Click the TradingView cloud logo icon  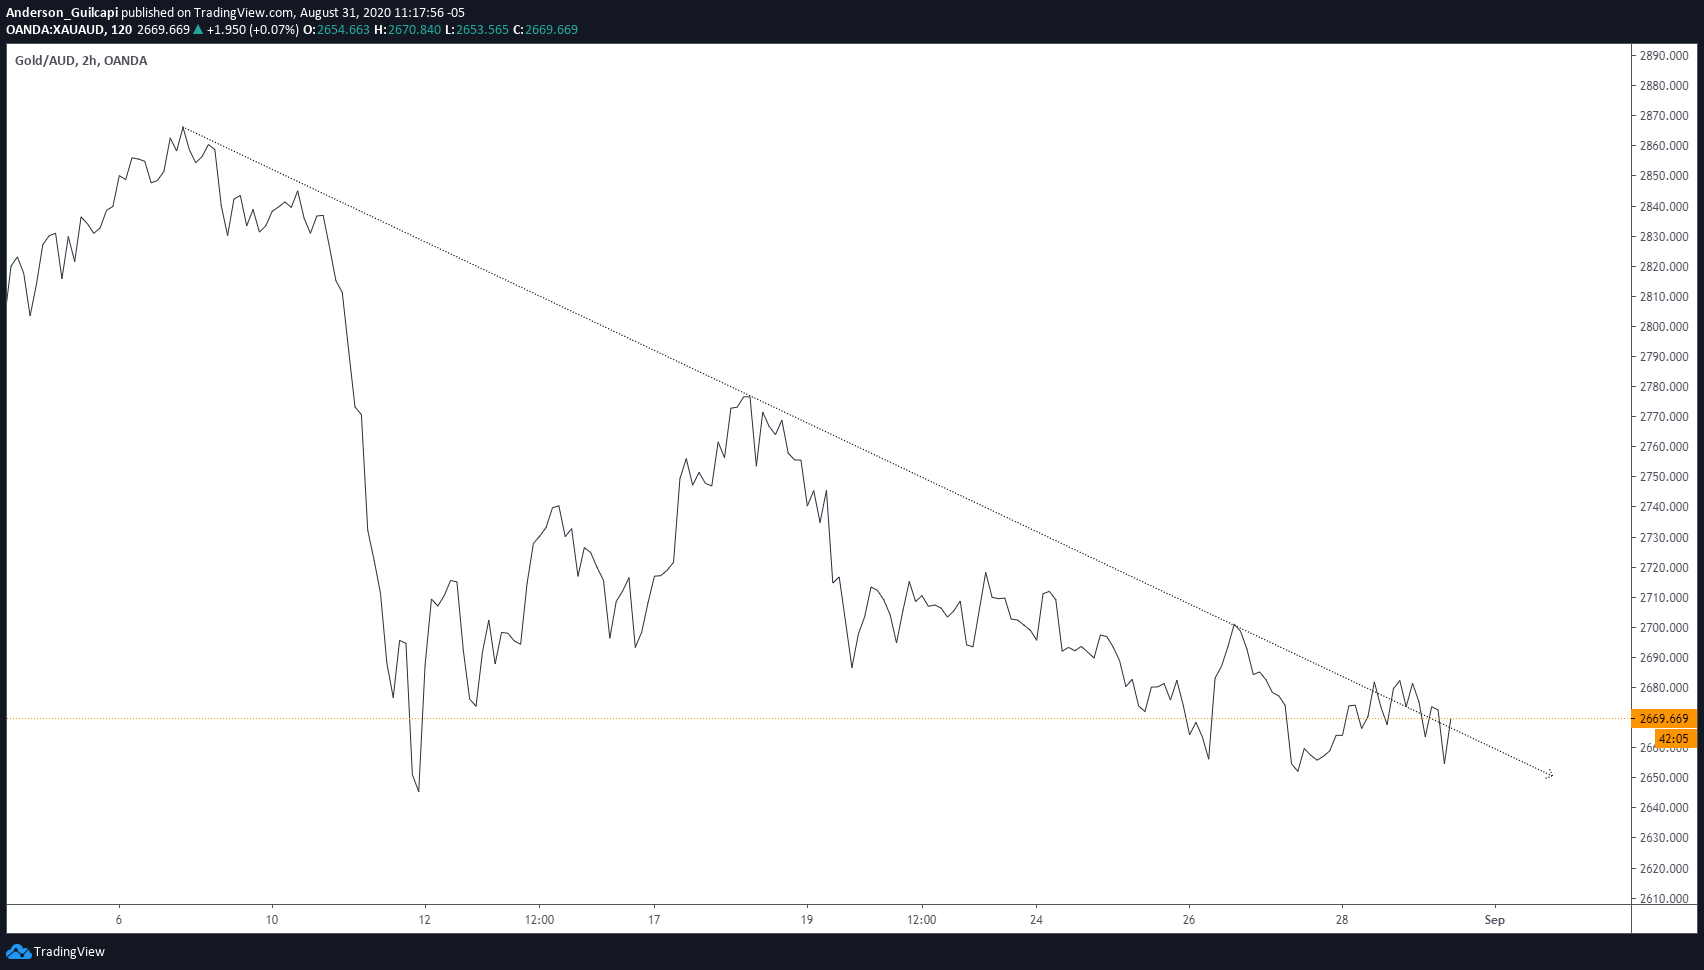point(18,951)
